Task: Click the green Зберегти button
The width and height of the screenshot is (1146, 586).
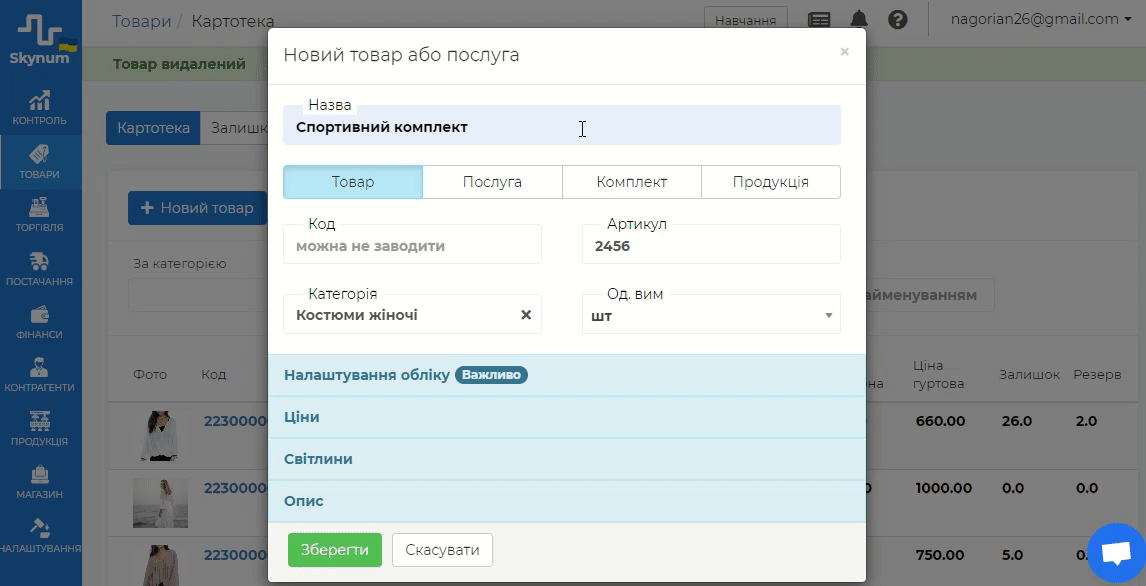Action: (335, 550)
